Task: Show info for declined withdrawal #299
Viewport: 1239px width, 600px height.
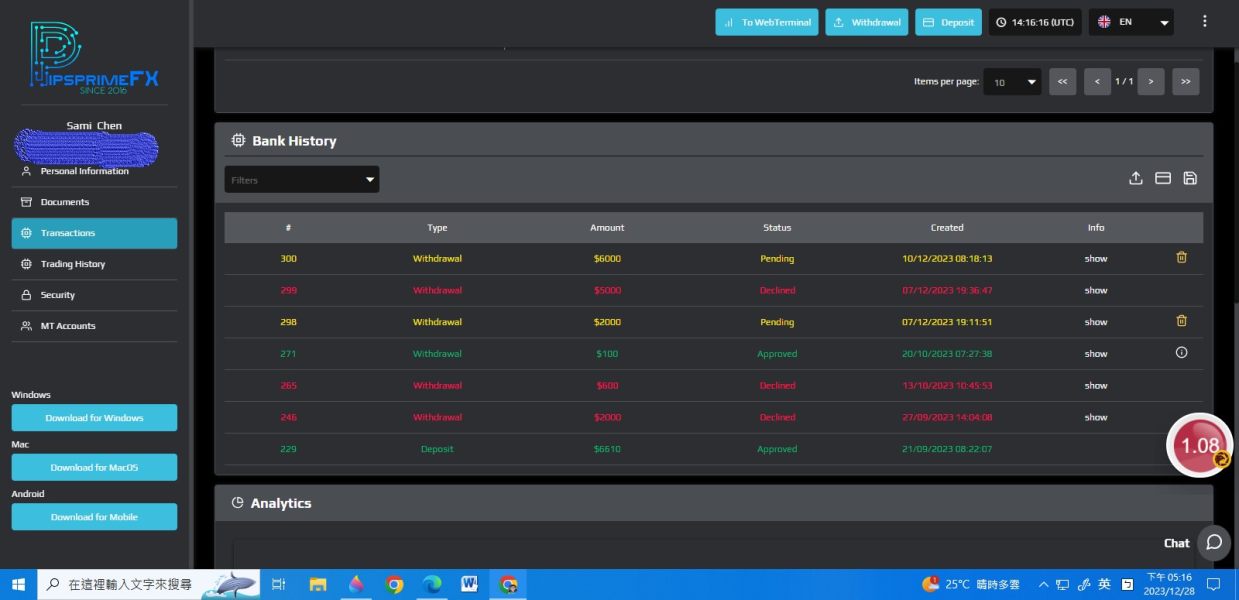Action: point(1096,290)
